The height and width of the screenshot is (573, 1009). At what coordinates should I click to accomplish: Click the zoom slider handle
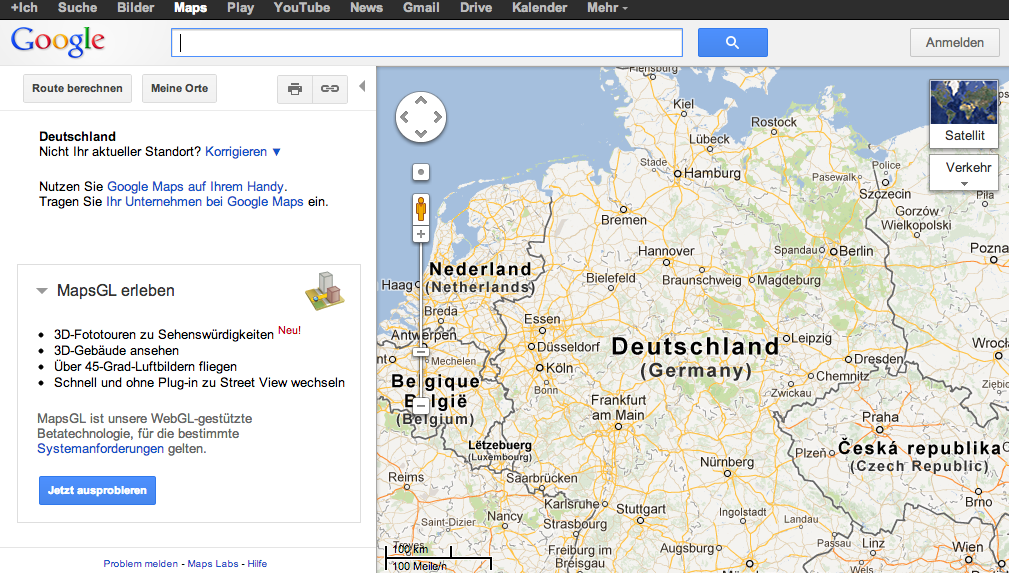pos(421,405)
